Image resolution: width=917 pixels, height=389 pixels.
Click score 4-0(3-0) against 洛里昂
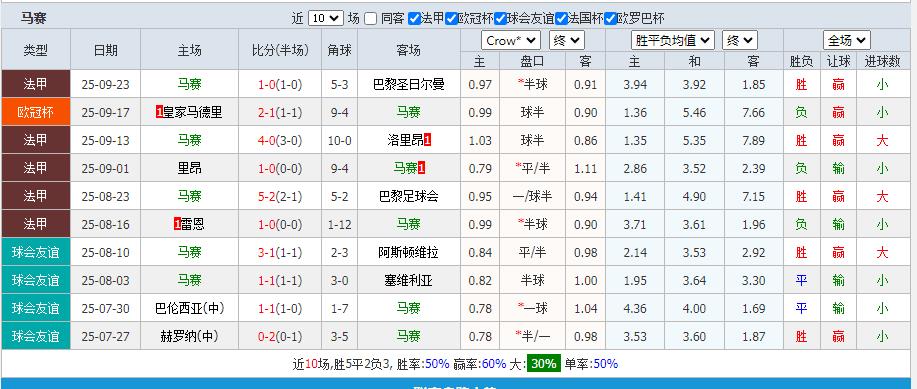click(280, 141)
